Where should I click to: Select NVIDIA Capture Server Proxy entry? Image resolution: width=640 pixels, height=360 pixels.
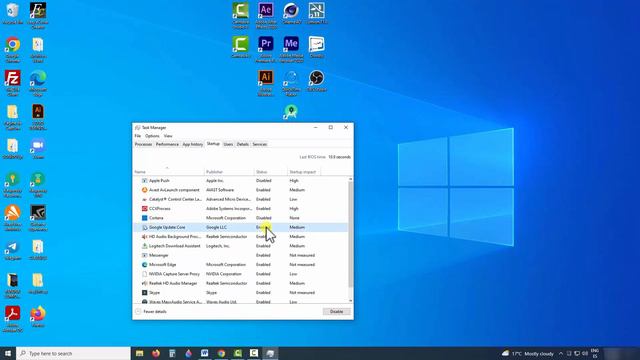pyautogui.click(x=241, y=274)
